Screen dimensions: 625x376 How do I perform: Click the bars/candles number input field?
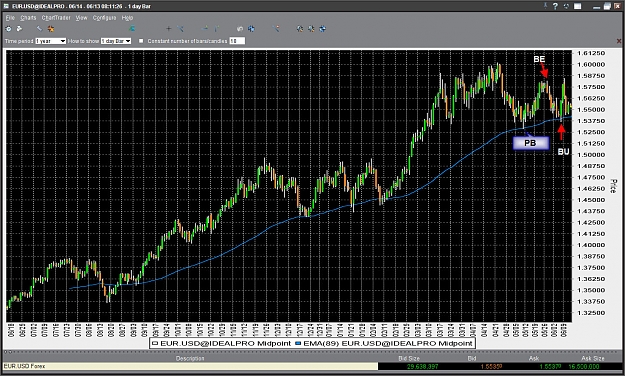coord(237,41)
